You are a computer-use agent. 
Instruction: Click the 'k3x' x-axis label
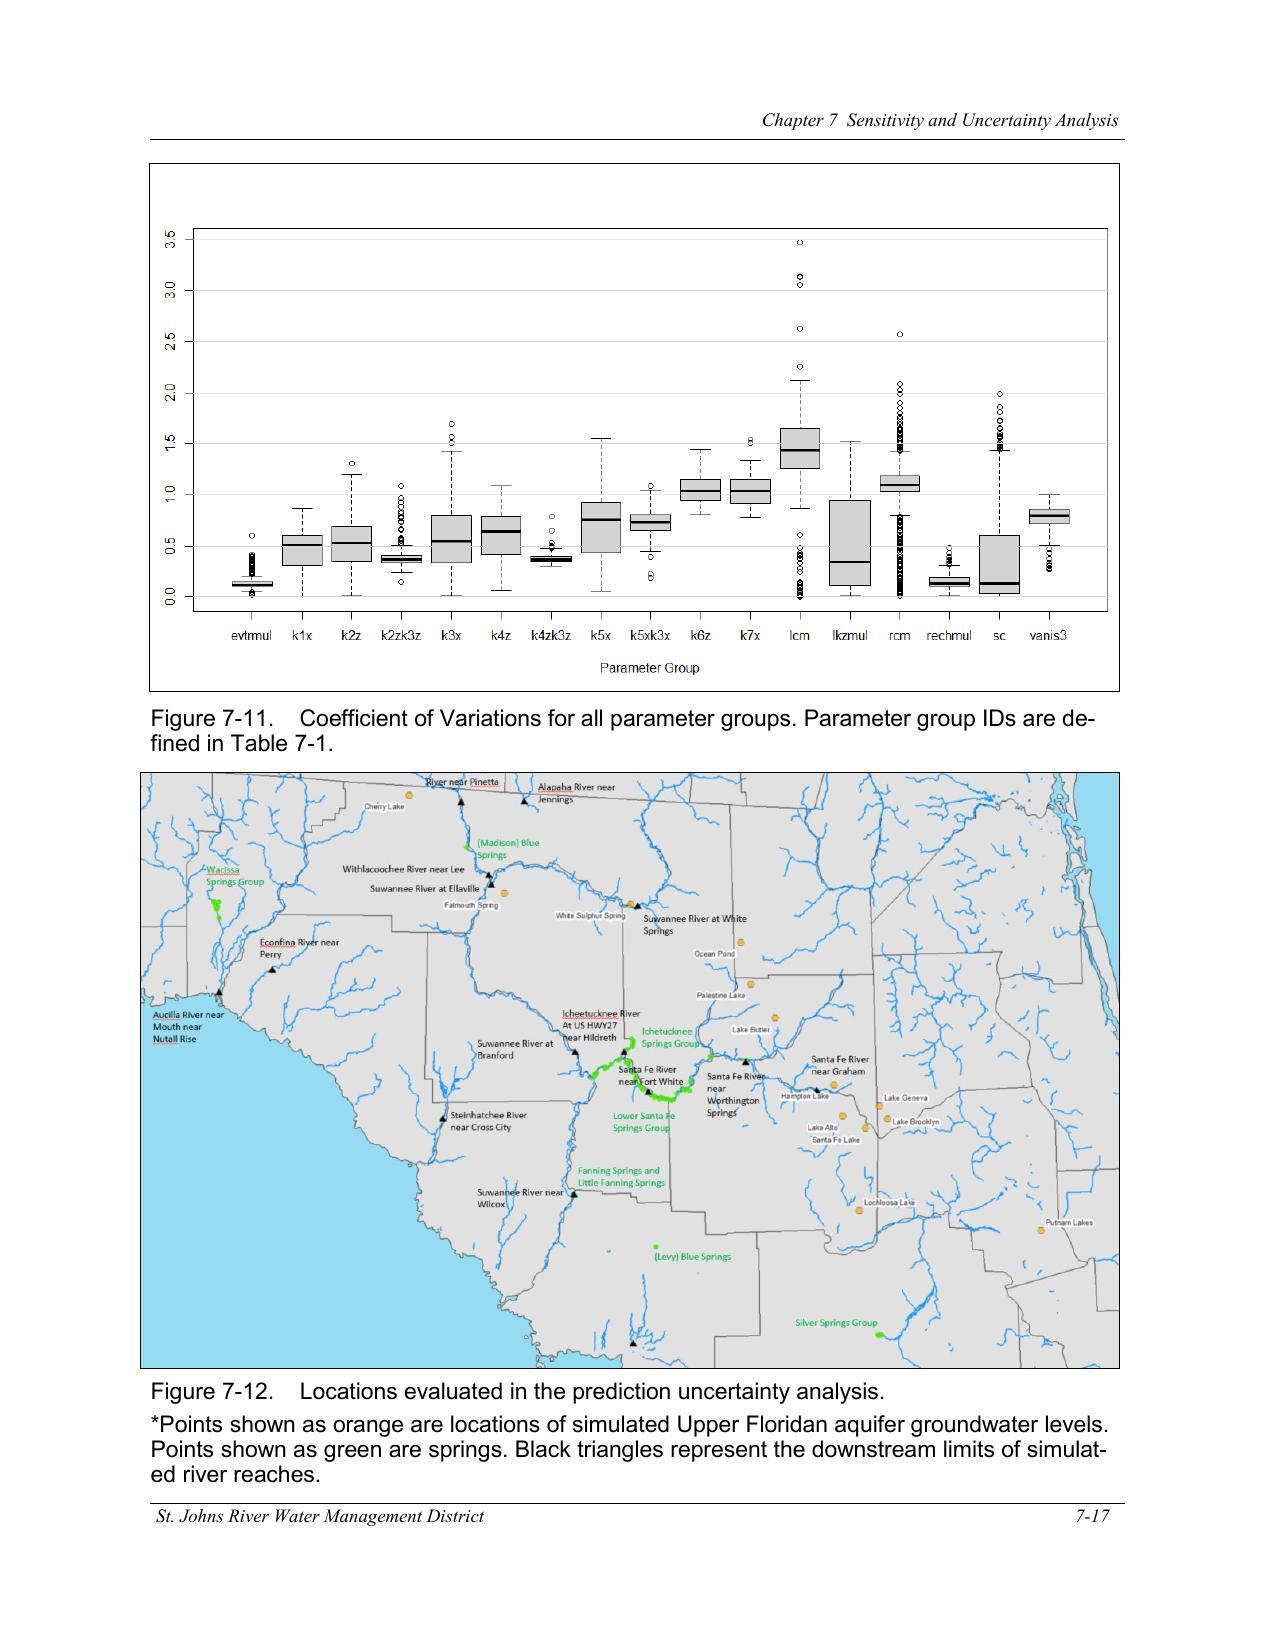click(x=451, y=636)
